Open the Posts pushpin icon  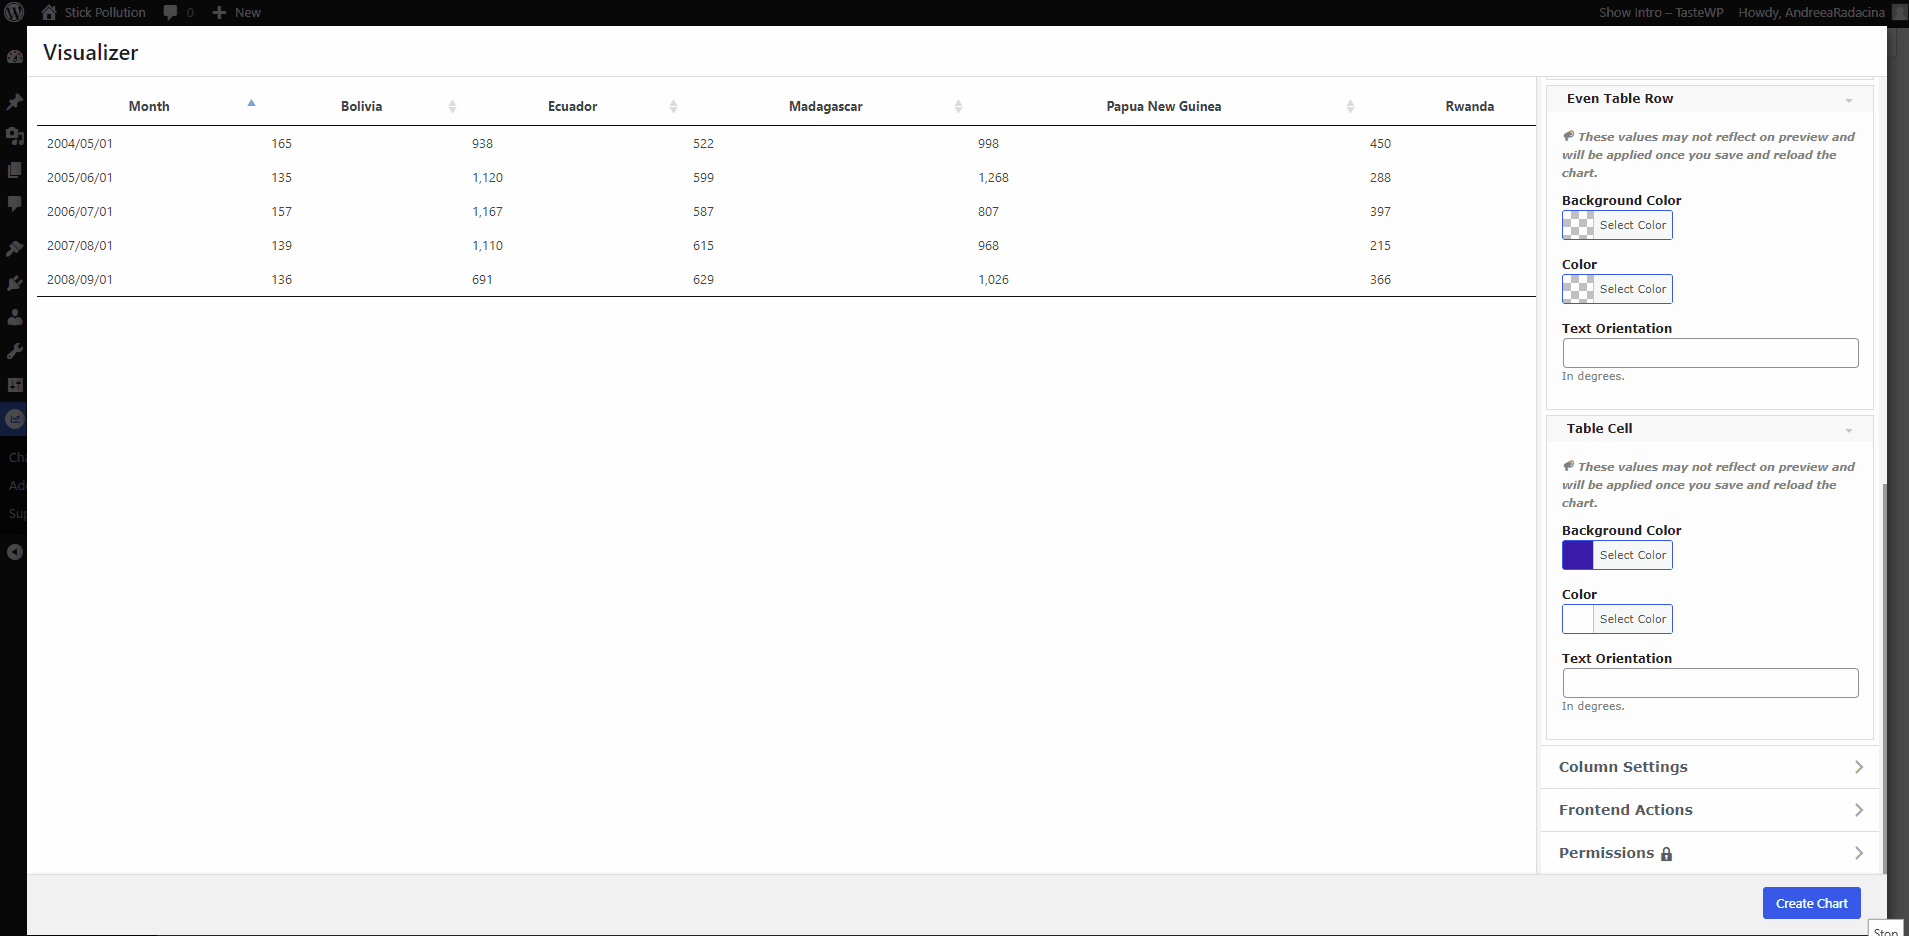(x=14, y=102)
